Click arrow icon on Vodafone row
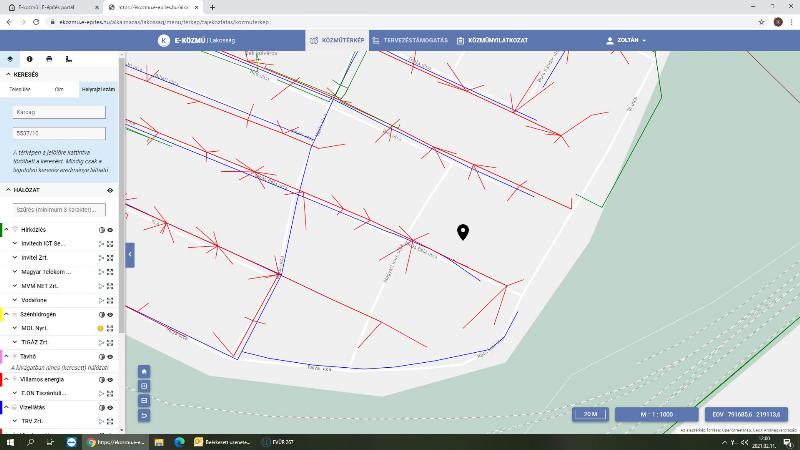The width and height of the screenshot is (800, 450). [x=101, y=301]
